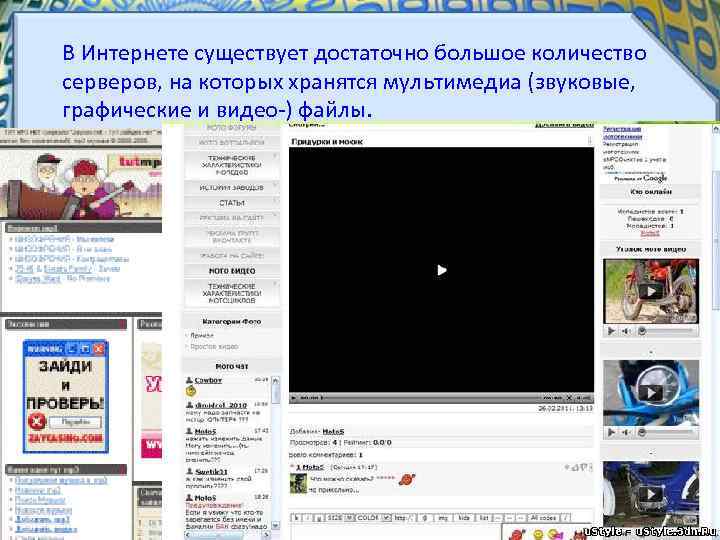The height and width of the screenshot is (540, 720).
Task: Expand arrow on СТАТЬИ menu item
Action: point(276,200)
